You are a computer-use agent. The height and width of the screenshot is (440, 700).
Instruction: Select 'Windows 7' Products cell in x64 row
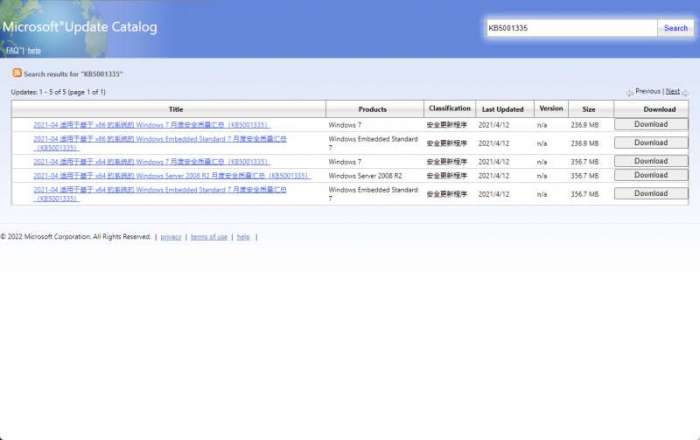point(345,162)
